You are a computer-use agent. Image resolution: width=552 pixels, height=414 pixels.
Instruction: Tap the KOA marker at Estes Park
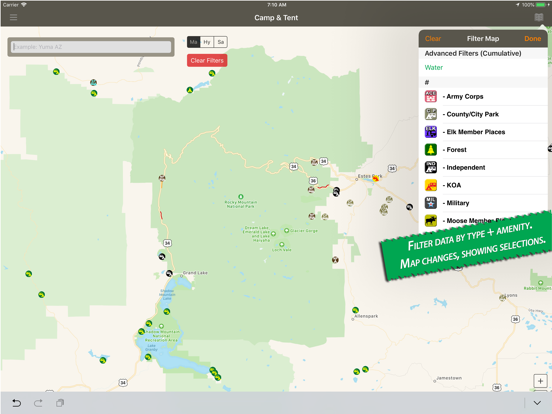coord(376,178)
